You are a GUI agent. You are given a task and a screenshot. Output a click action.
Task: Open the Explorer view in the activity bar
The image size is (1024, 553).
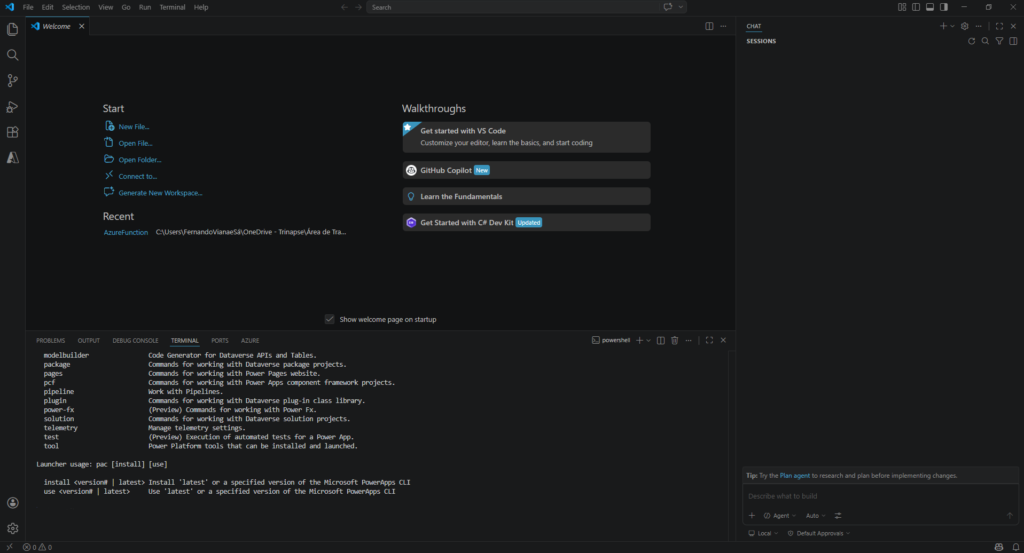click(12, 29)
